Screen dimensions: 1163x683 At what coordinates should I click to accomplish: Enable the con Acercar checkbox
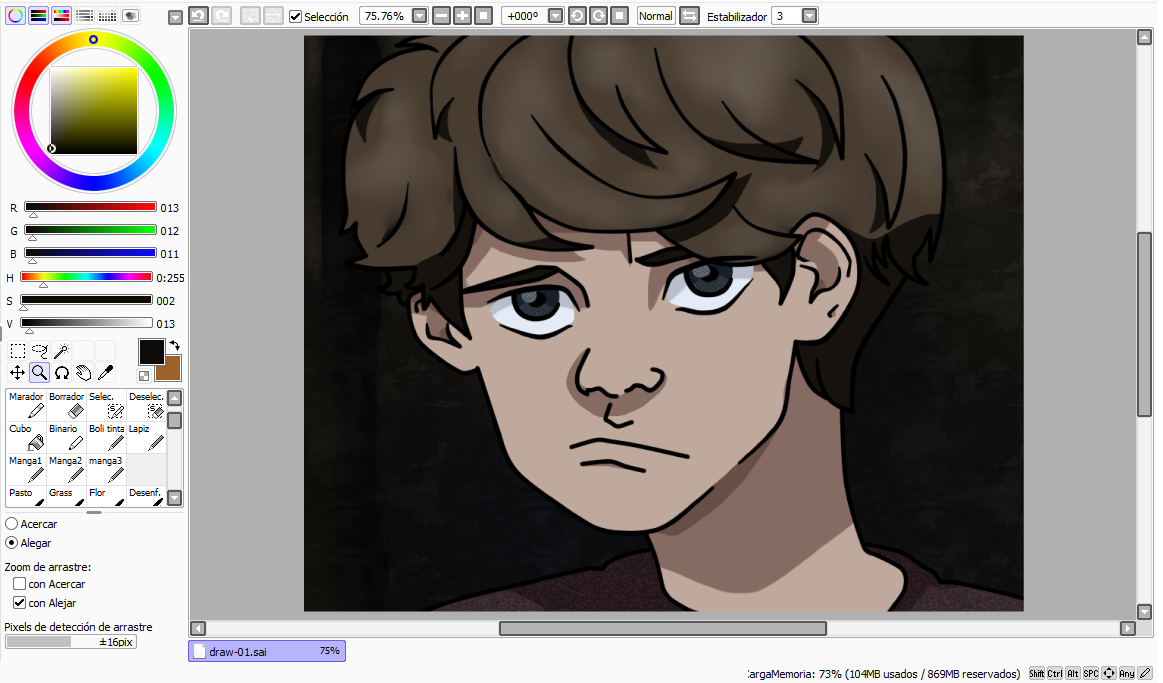(19, 584)
